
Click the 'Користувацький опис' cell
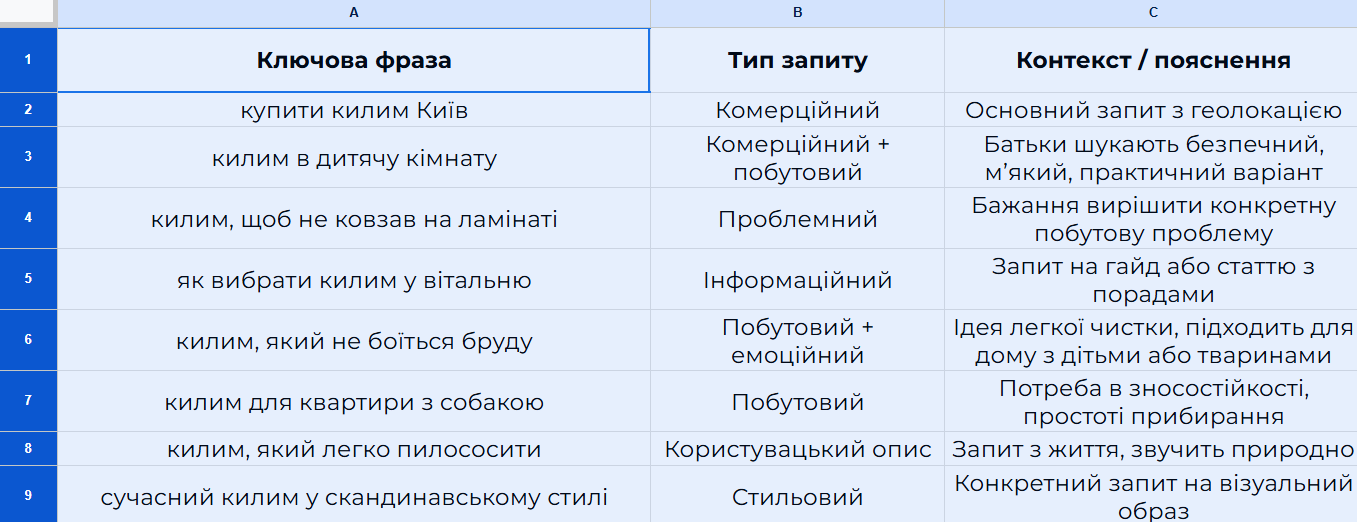[797, 450]
